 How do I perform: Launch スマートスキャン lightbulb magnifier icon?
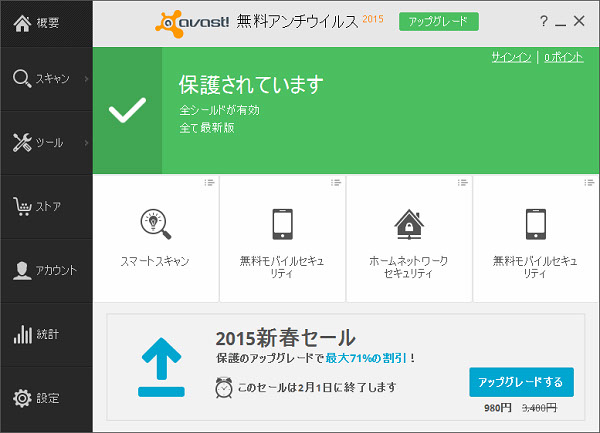coord(156,224)
